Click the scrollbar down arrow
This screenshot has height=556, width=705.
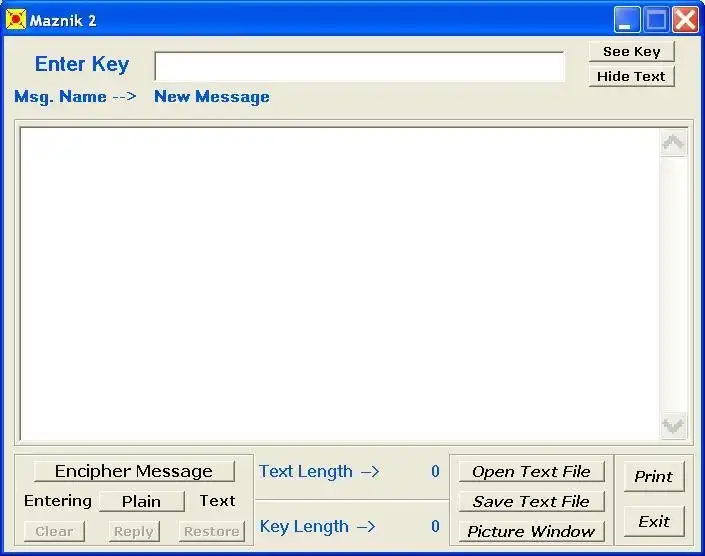pyautogui.click(x=673, y=425)
